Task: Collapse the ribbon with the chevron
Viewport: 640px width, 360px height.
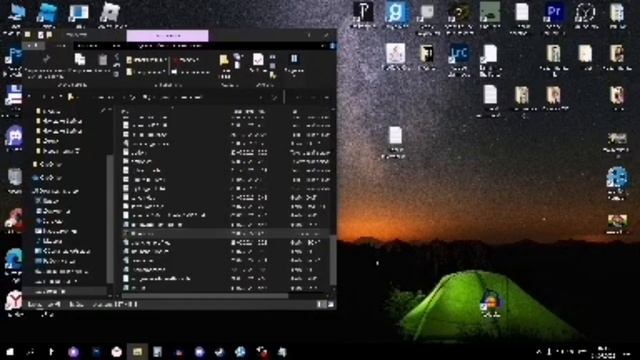Action: (322, 46)
